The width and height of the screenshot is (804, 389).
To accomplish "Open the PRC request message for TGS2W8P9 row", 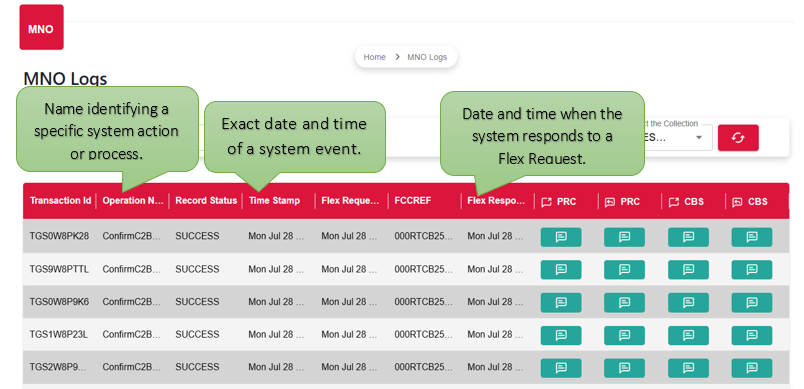I will 561,368.
